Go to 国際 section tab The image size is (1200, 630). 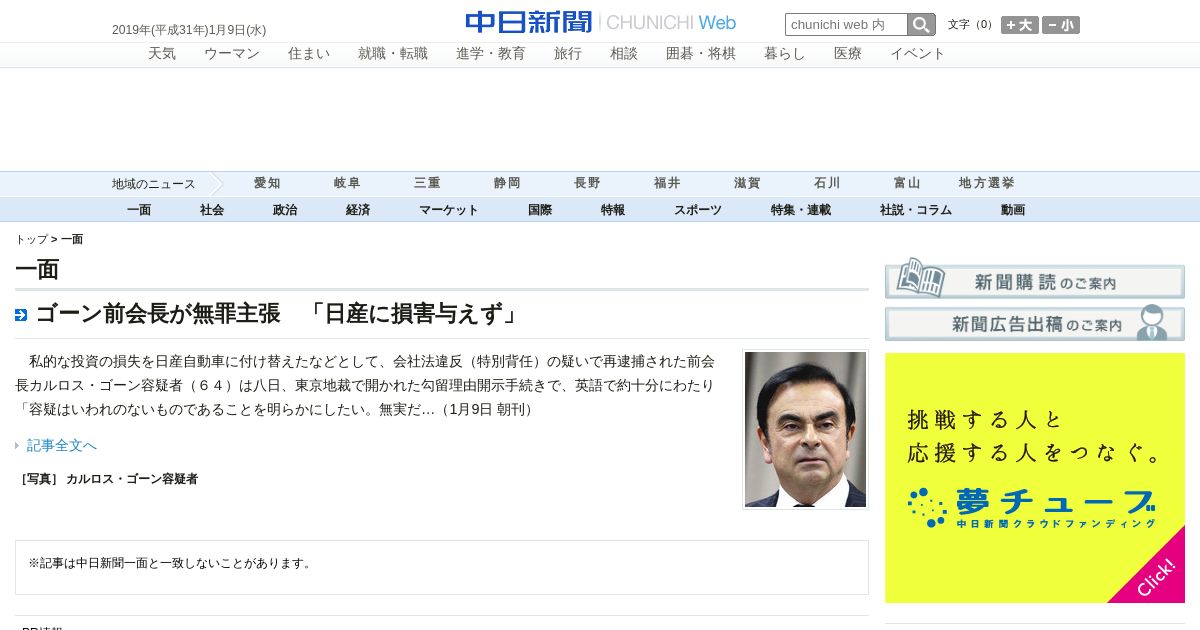pyautogui.click(x=540, y=210)
